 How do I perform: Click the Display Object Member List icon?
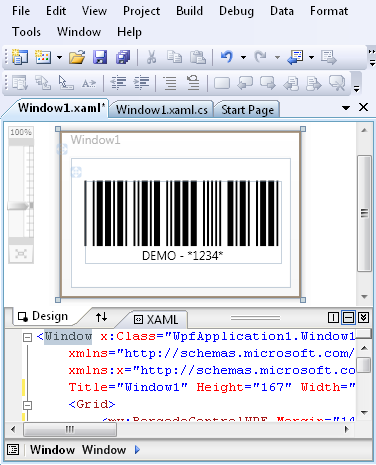pyautogui.click(x=20, y=83)
